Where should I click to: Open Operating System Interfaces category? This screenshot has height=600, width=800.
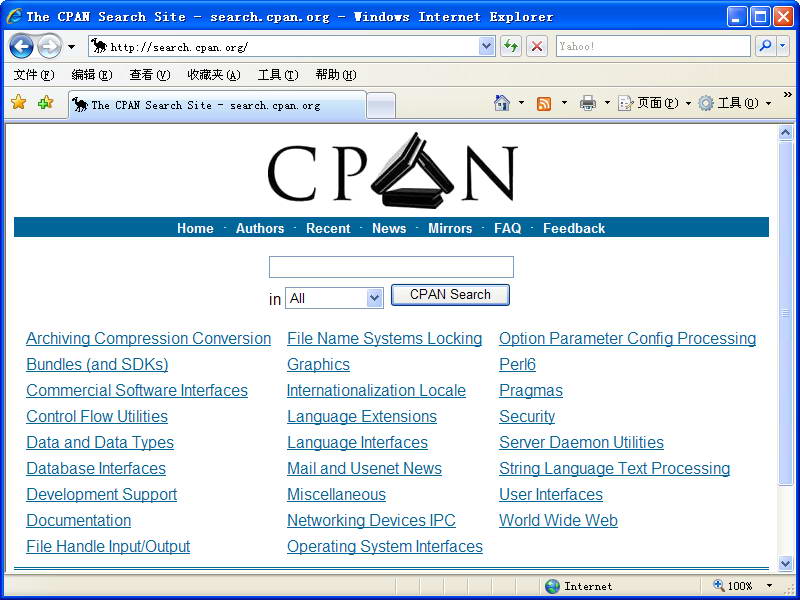point(385,546)
